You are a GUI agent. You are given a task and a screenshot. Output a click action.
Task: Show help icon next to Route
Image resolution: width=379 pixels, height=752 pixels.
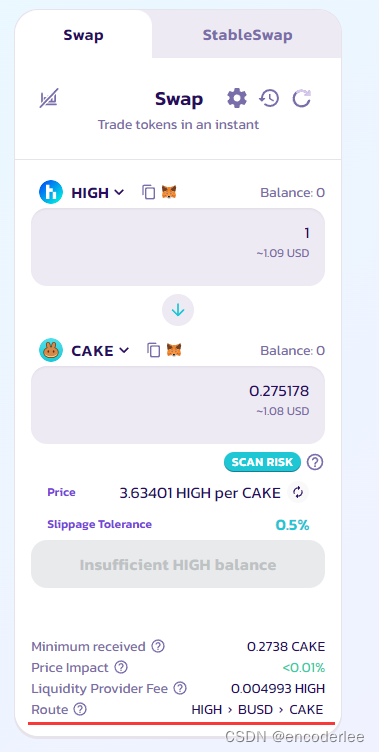80,709
